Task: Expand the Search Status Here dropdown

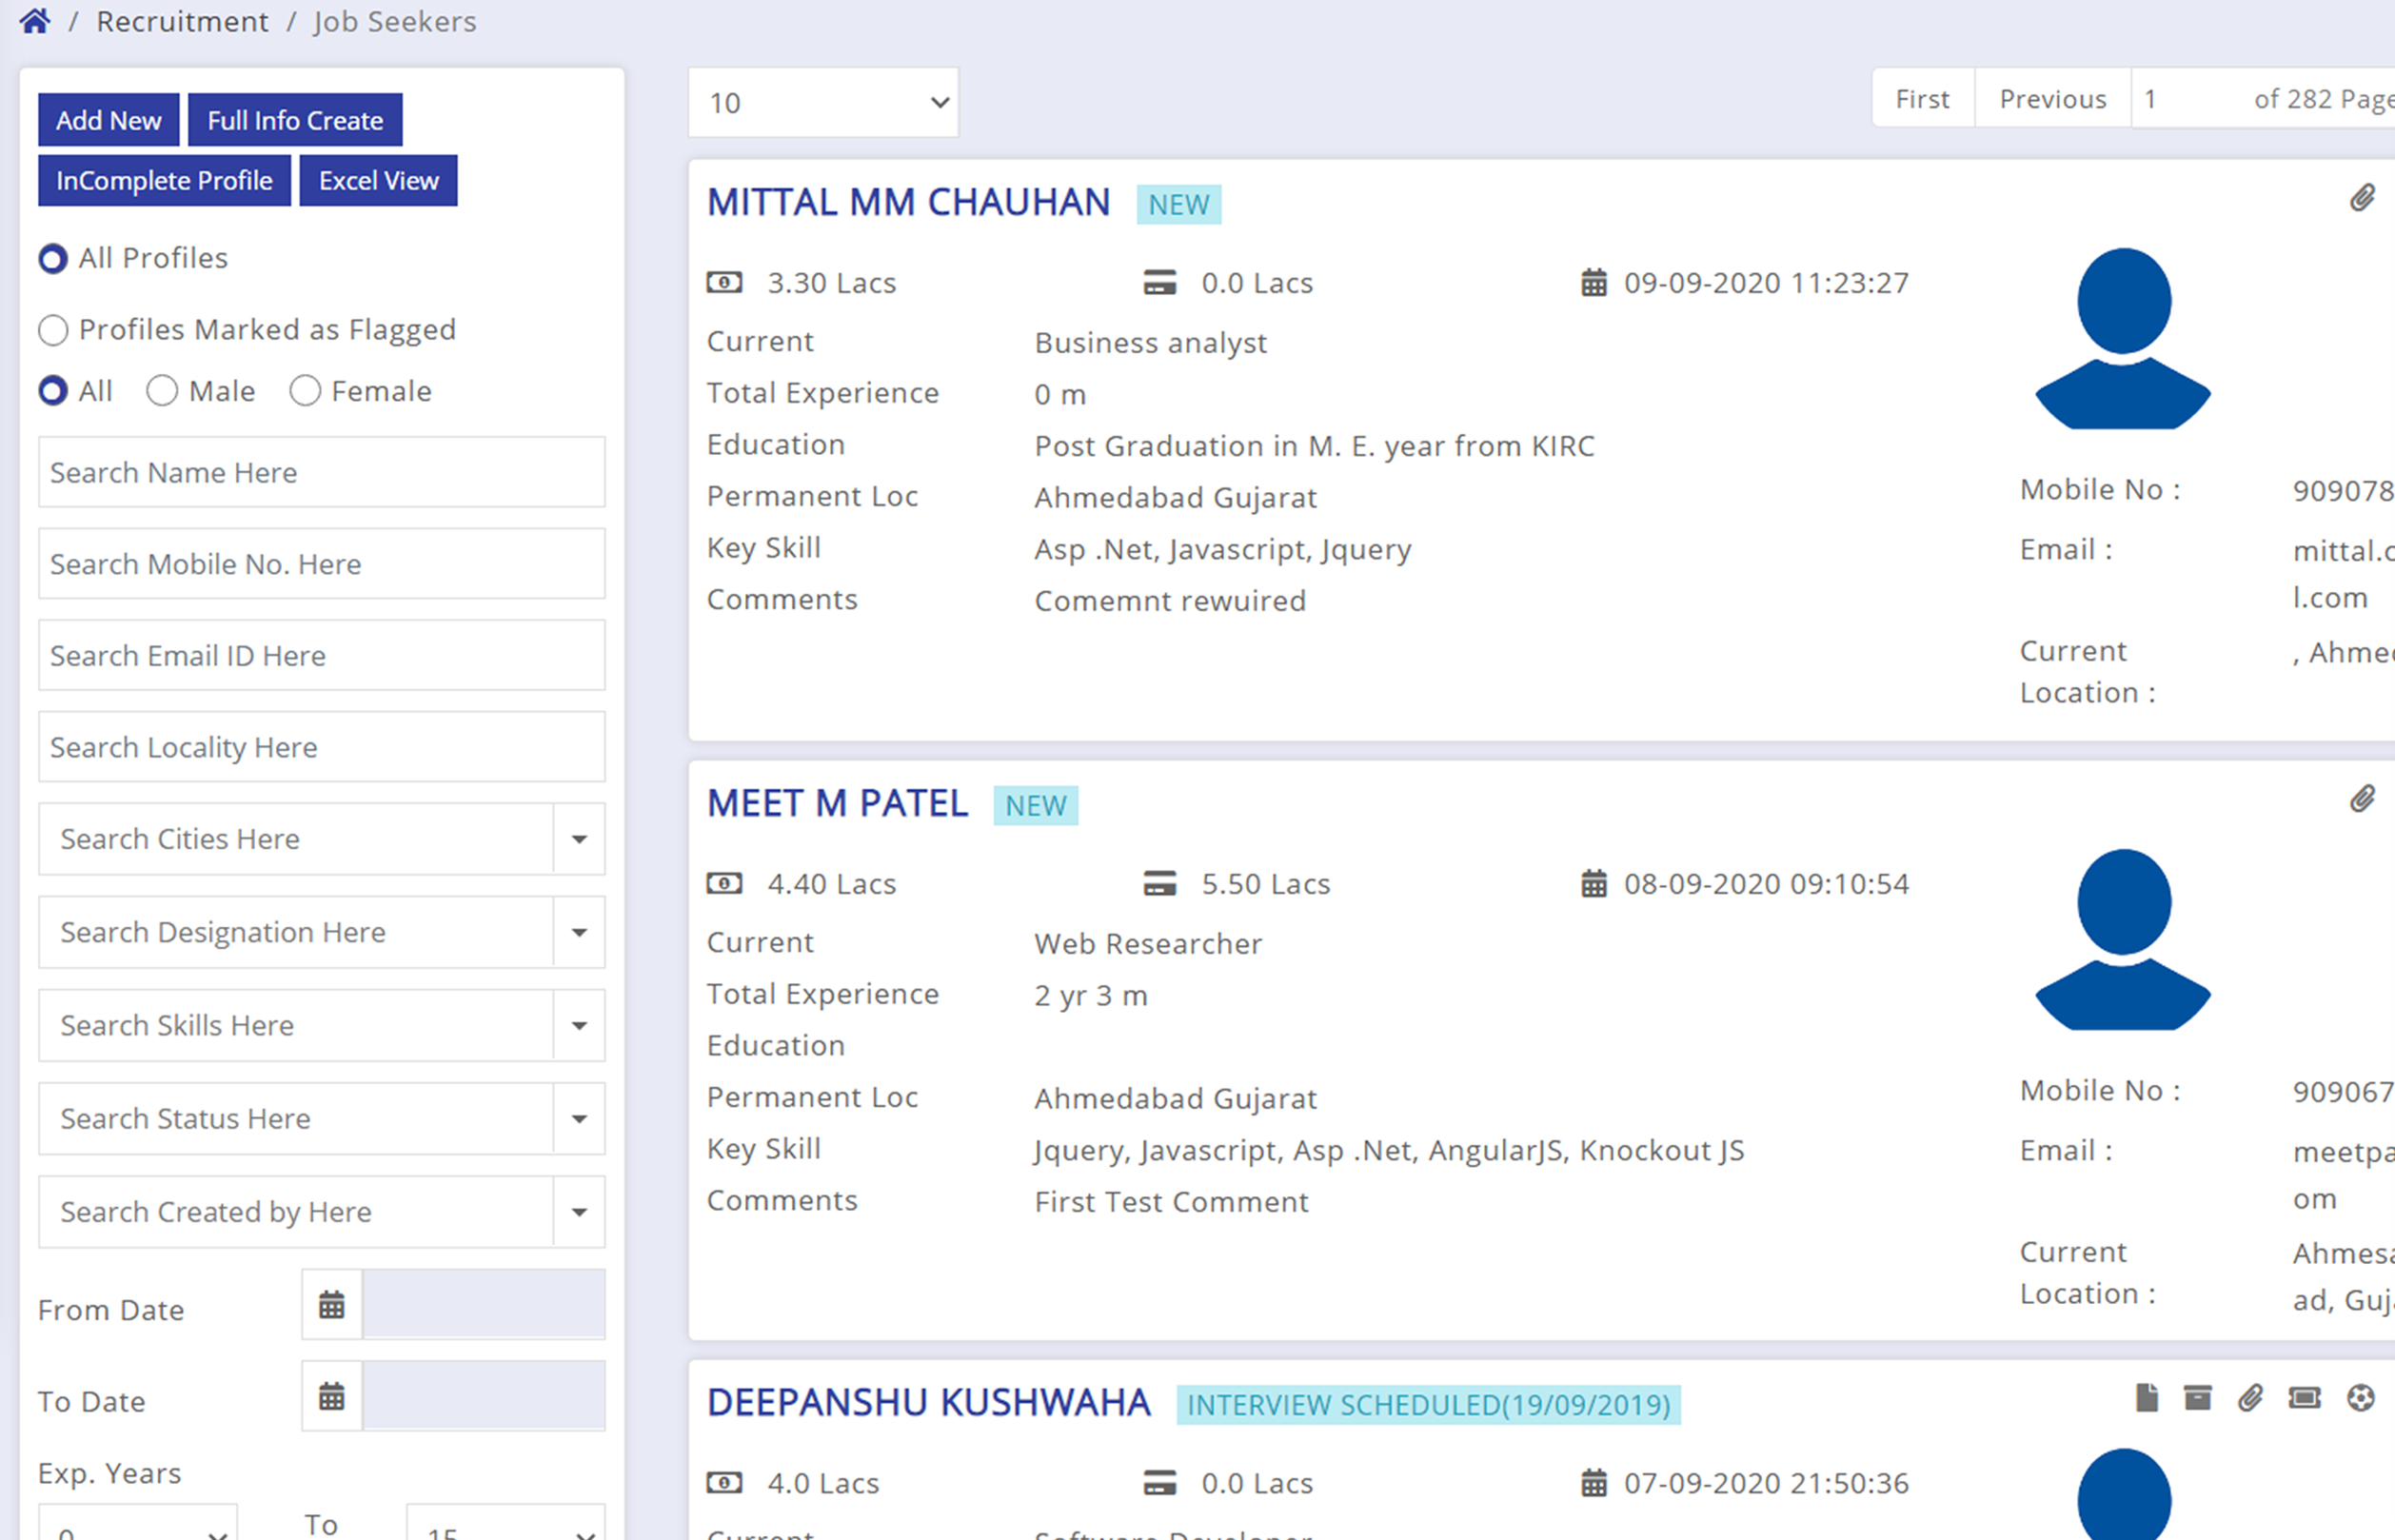Action: coord(579,1119)
